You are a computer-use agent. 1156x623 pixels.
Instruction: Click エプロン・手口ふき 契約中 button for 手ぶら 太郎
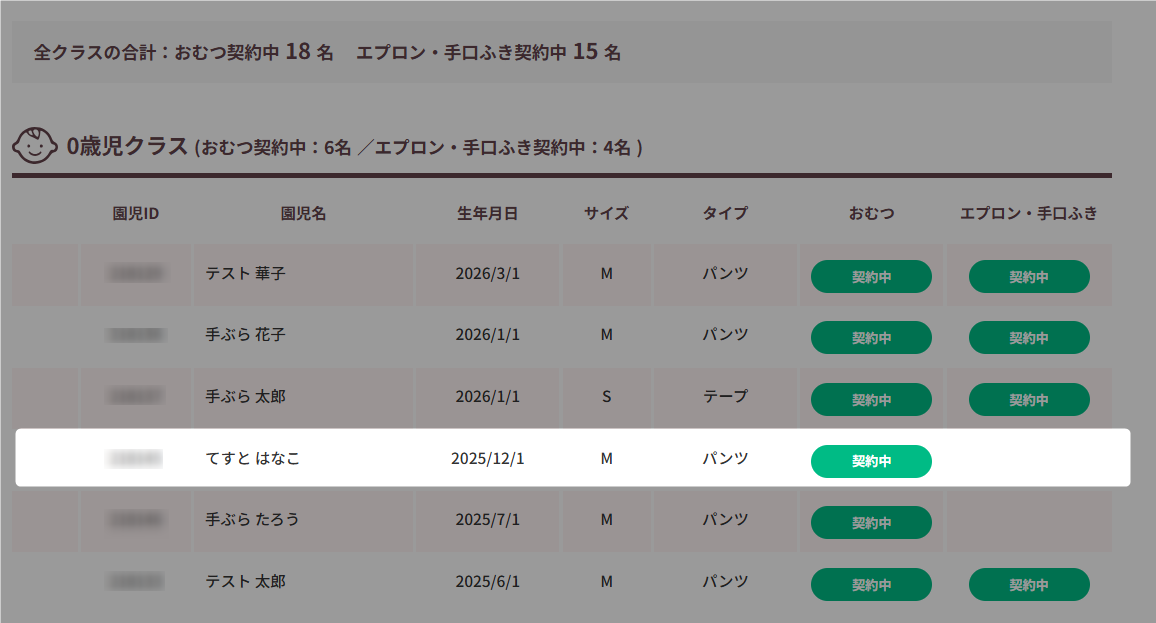[1029, 400]
